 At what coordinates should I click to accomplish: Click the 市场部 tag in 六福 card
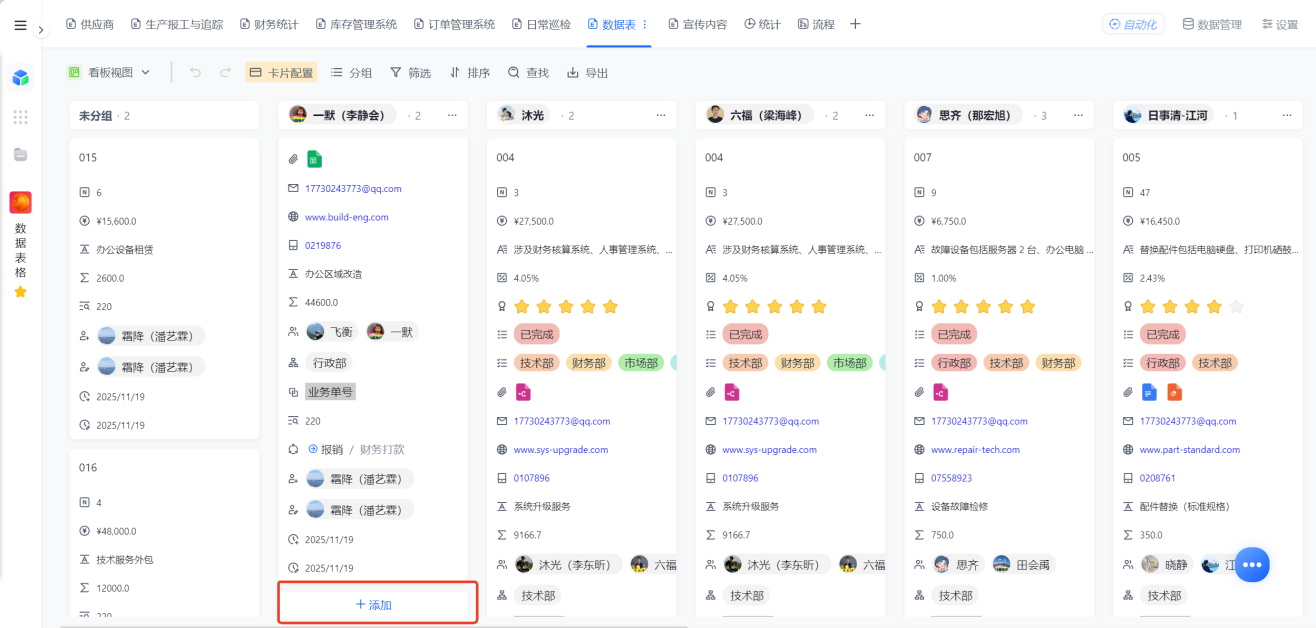[x=850, y=363]
